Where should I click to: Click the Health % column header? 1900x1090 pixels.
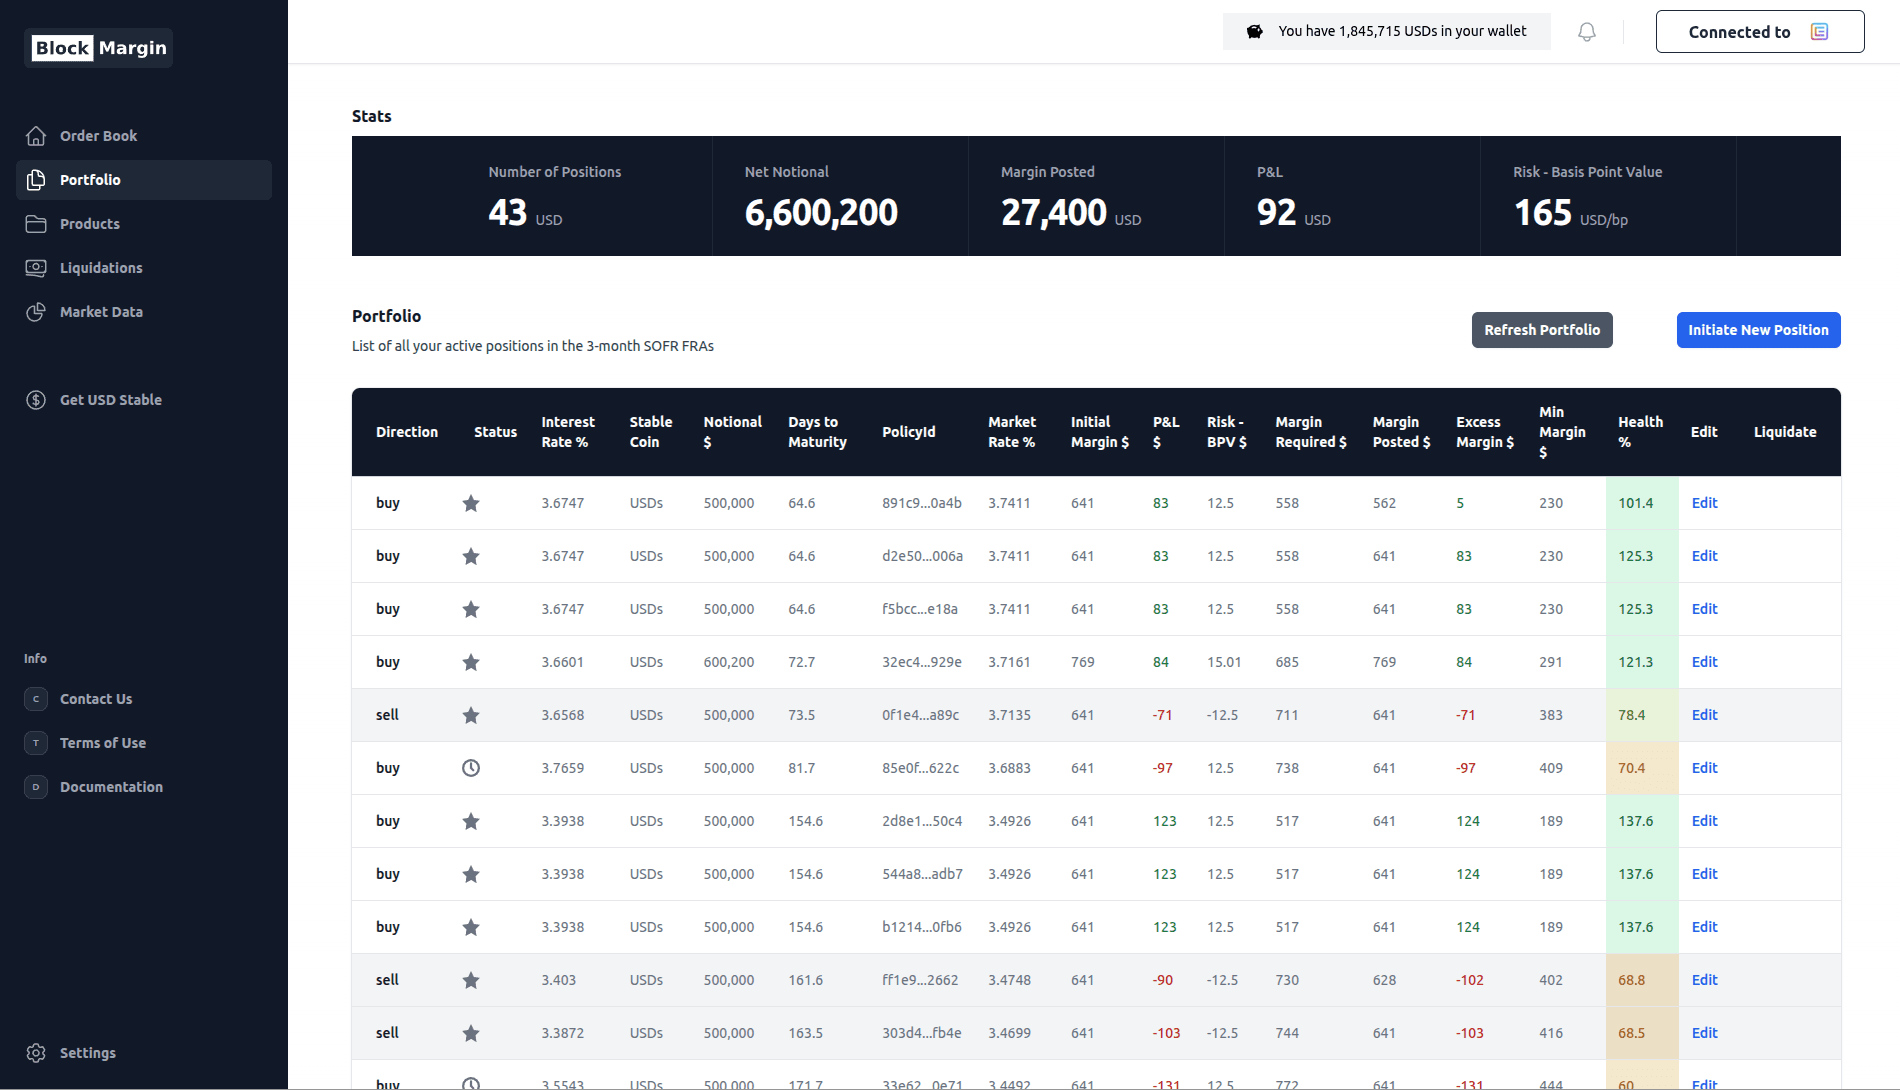(1640, 432)
